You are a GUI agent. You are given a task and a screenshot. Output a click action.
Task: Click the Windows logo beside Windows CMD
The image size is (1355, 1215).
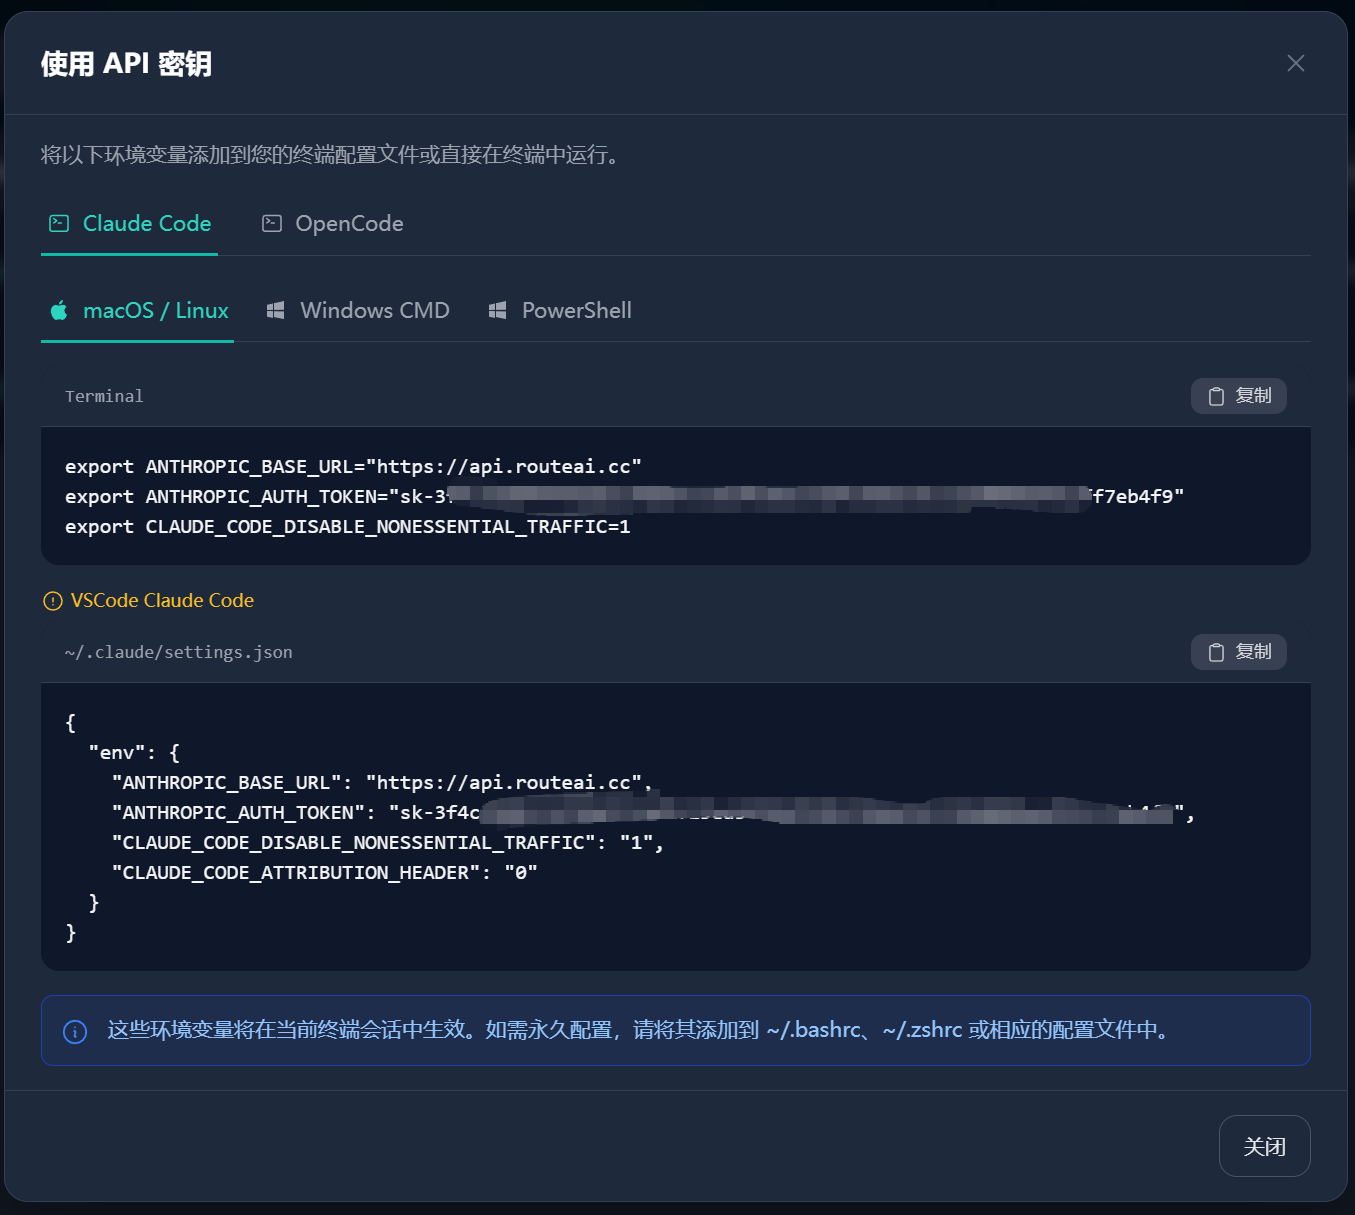276,311
